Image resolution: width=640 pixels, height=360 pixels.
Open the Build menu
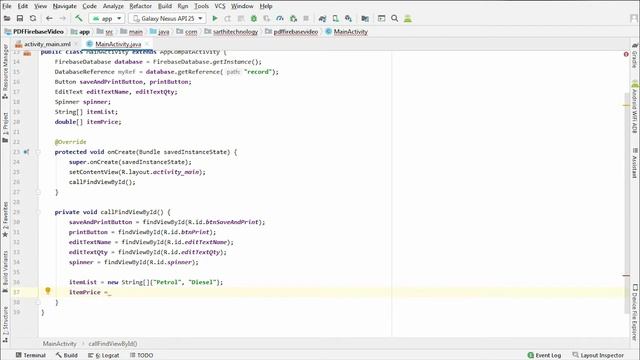[x=165, y=6]
